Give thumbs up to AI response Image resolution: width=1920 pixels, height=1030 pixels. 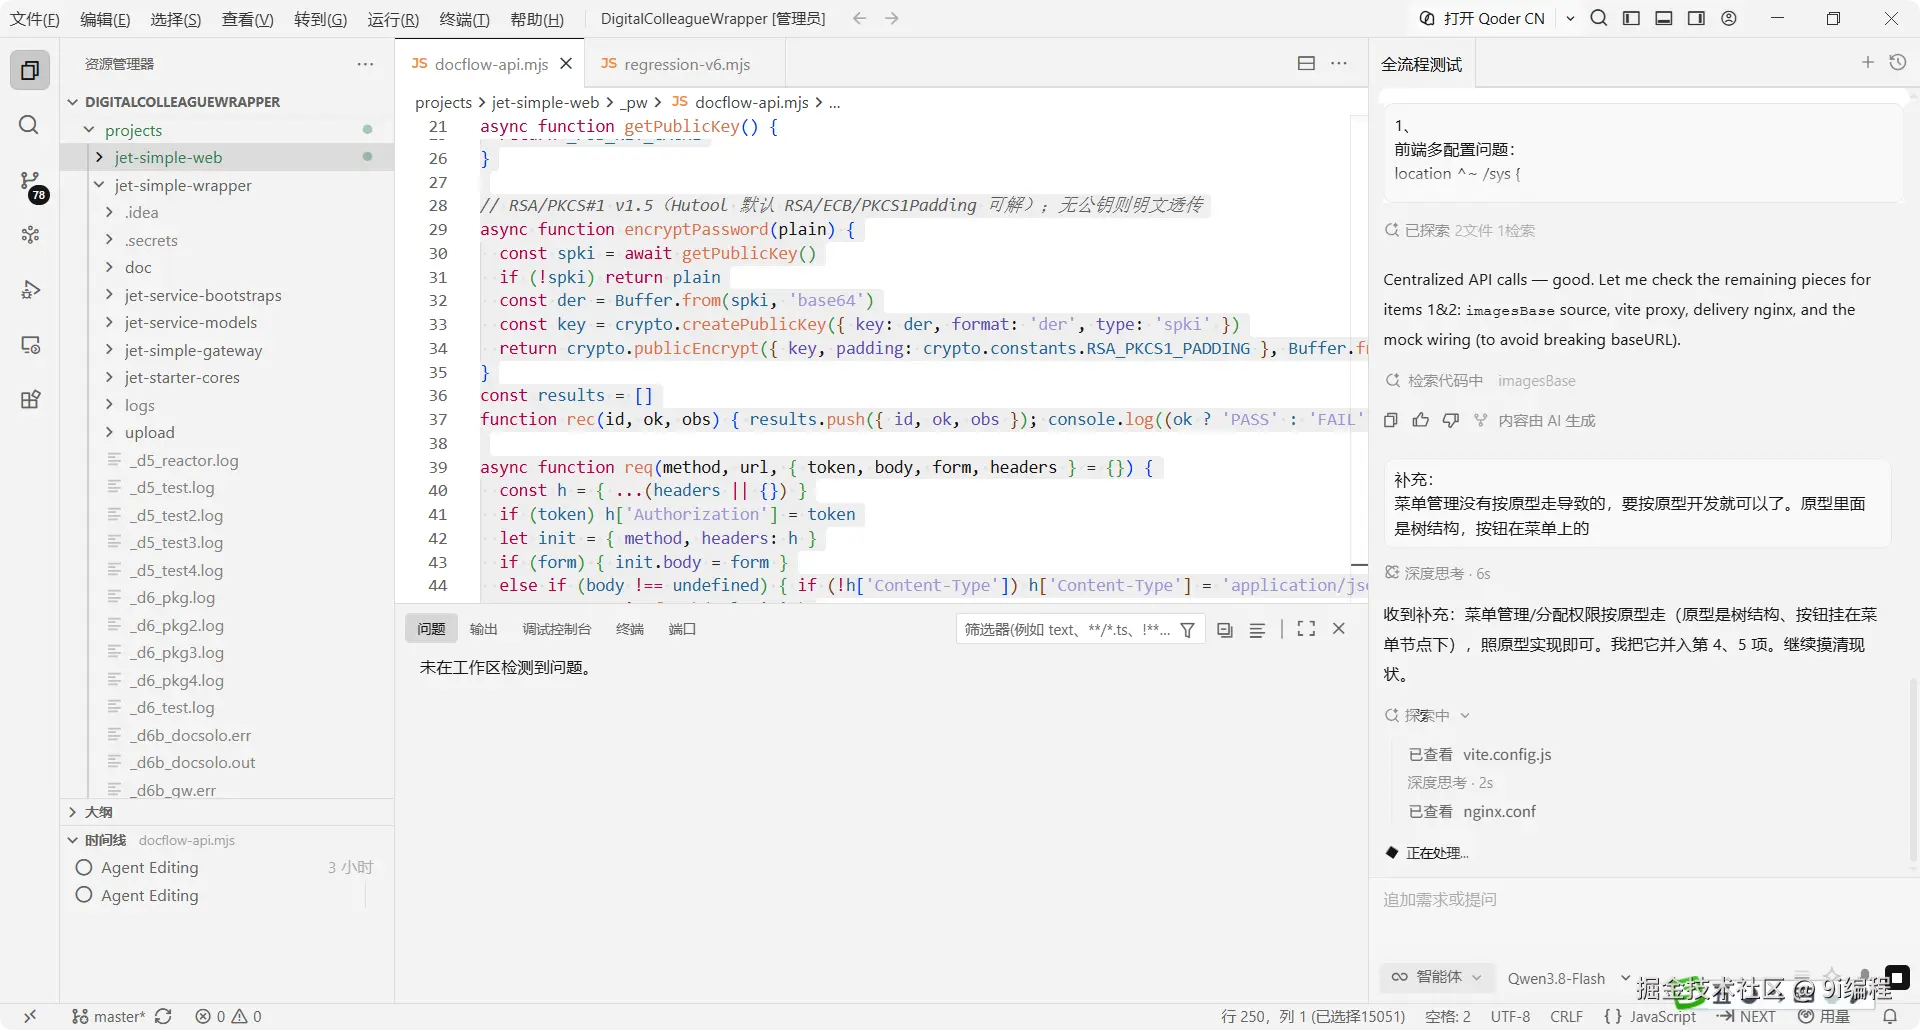1421,421
